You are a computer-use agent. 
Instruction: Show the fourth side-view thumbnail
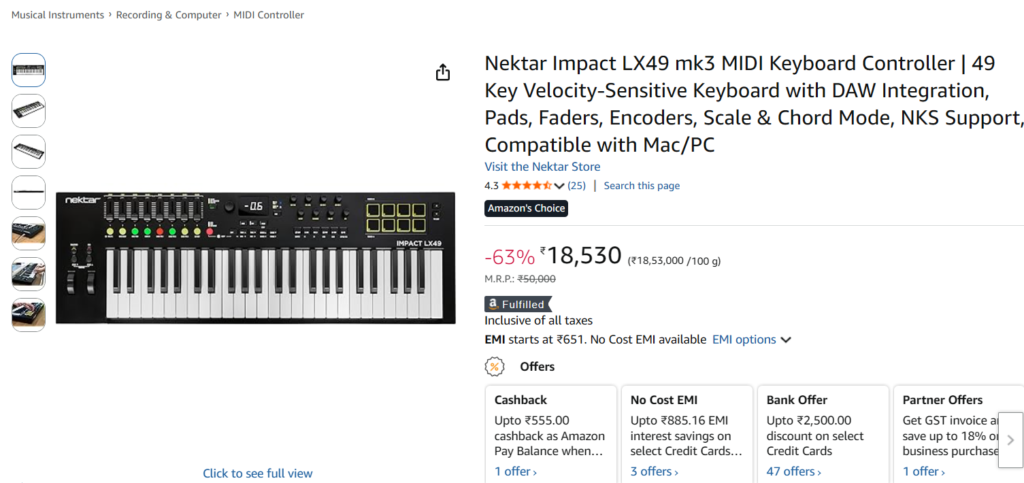pyautogui.click(x=28, y=192)
